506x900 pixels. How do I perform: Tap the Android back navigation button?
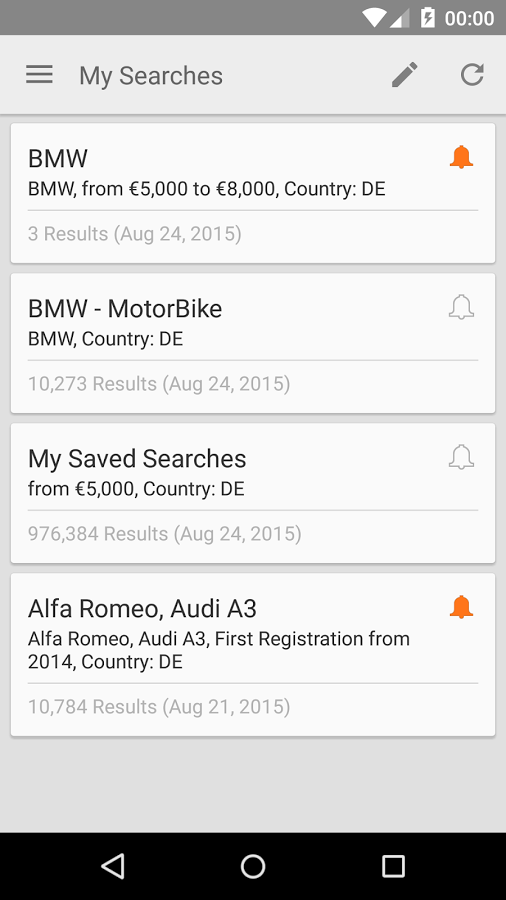pos(112,866)
